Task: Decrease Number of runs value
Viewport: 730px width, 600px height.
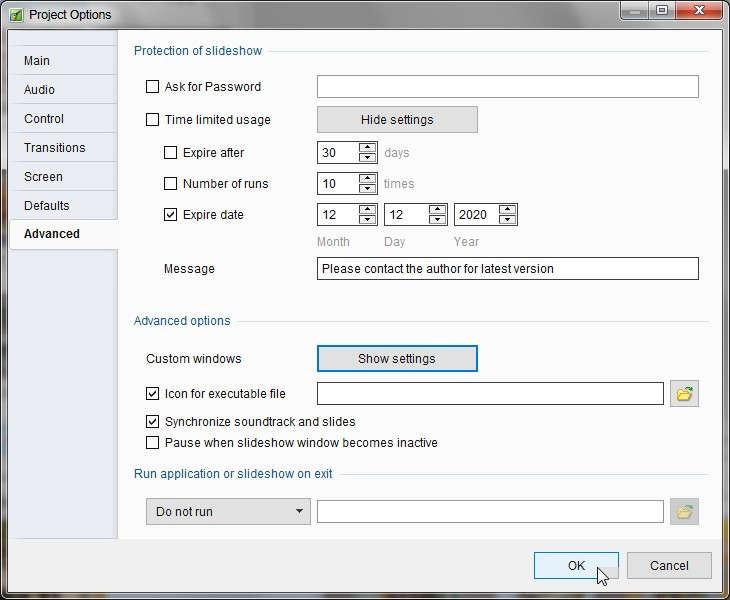Action: coord(368,189)
